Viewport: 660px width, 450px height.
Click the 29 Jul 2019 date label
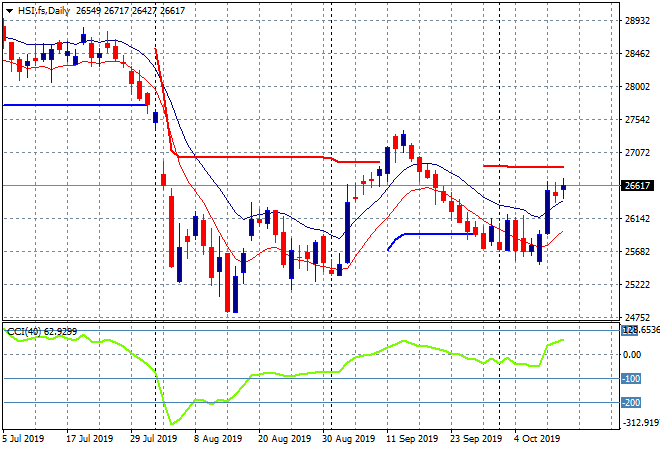tap(154, 439)
